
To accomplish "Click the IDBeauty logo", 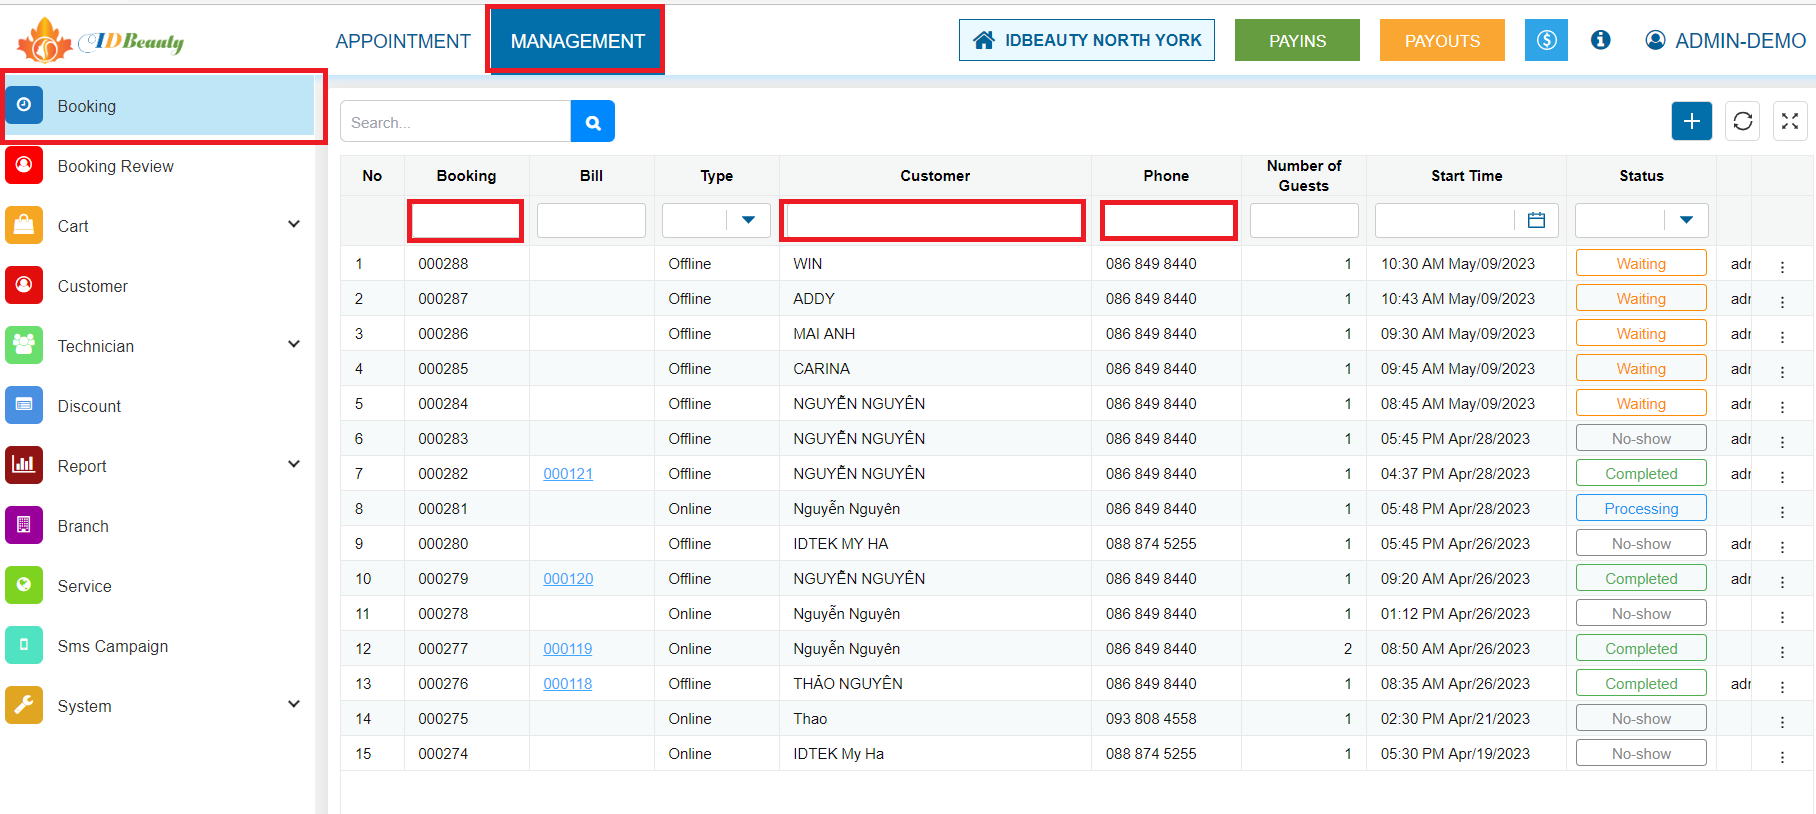I will (x=100, y=40).
